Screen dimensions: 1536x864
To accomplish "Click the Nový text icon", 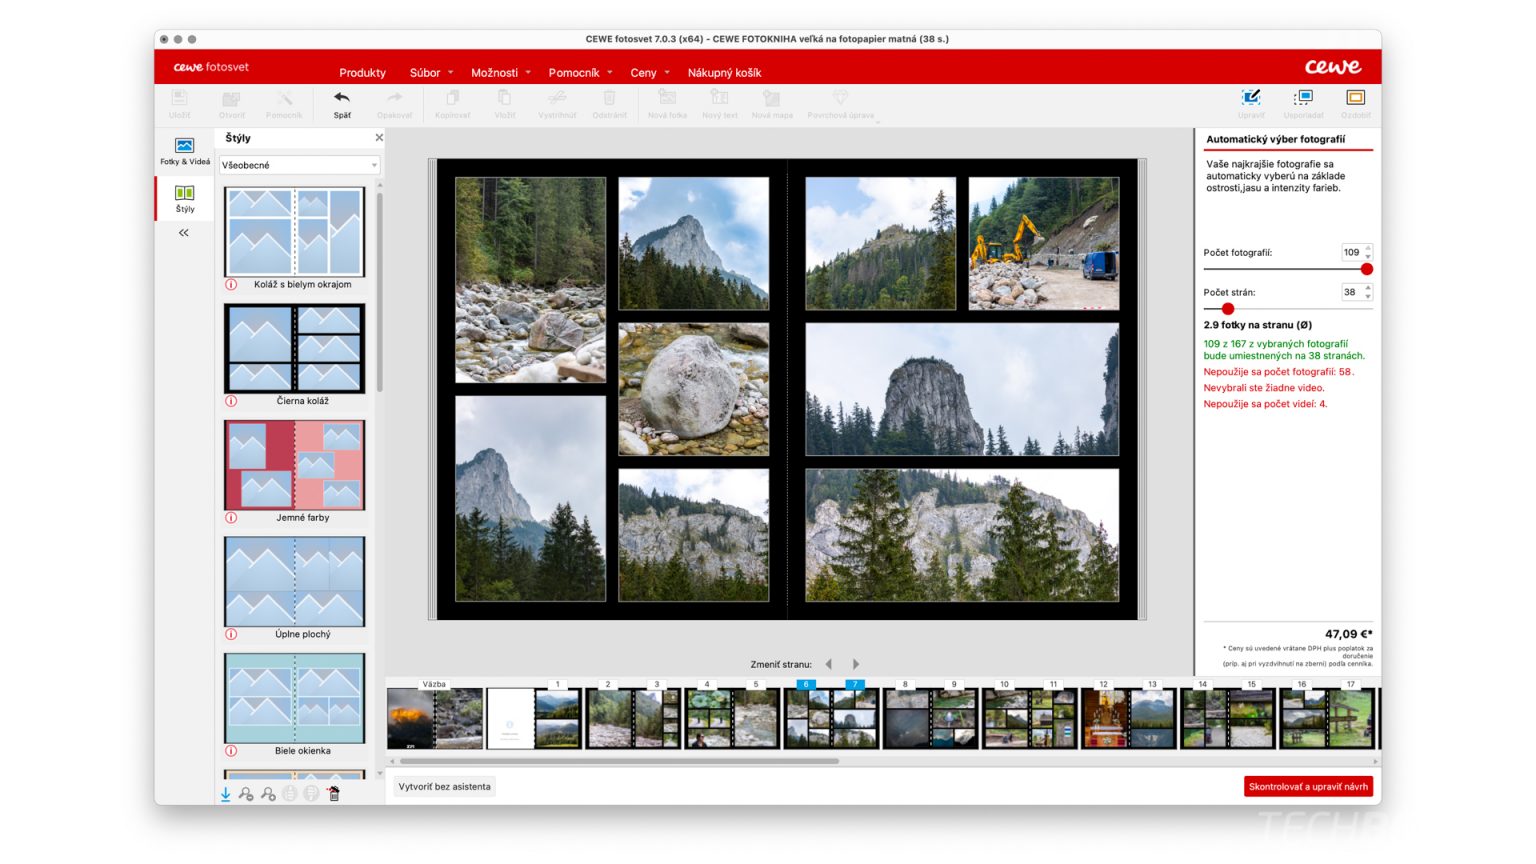I will pyautogui.click(x=719, y=98).
